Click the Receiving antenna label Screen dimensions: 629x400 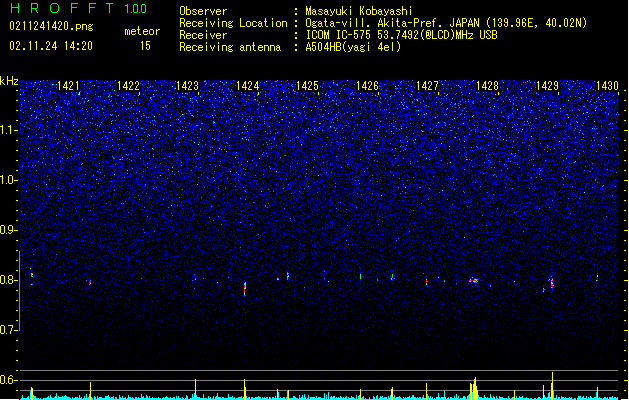coord(230,47)
